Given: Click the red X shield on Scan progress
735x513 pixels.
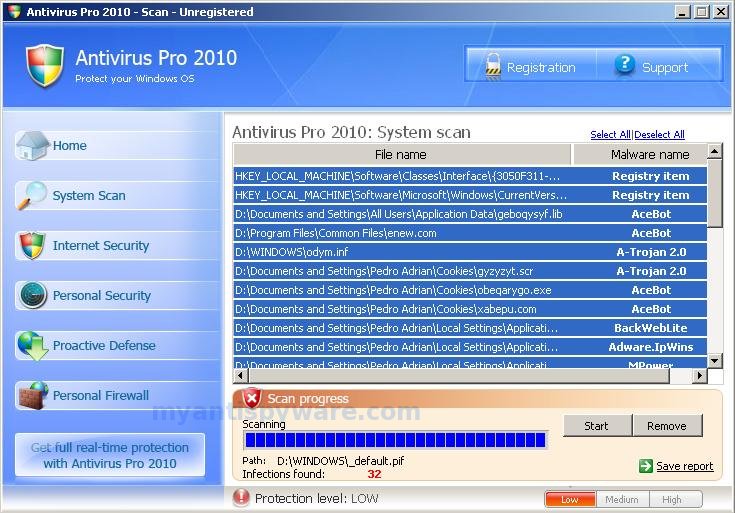Looking at the screenshot, I should tap(252, 398).
